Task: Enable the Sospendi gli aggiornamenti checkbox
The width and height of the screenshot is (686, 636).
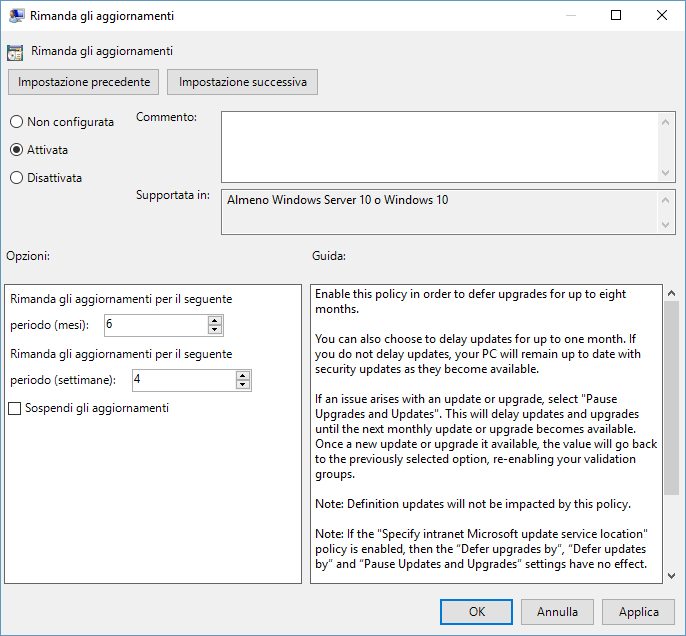Action: coord(15,408)
